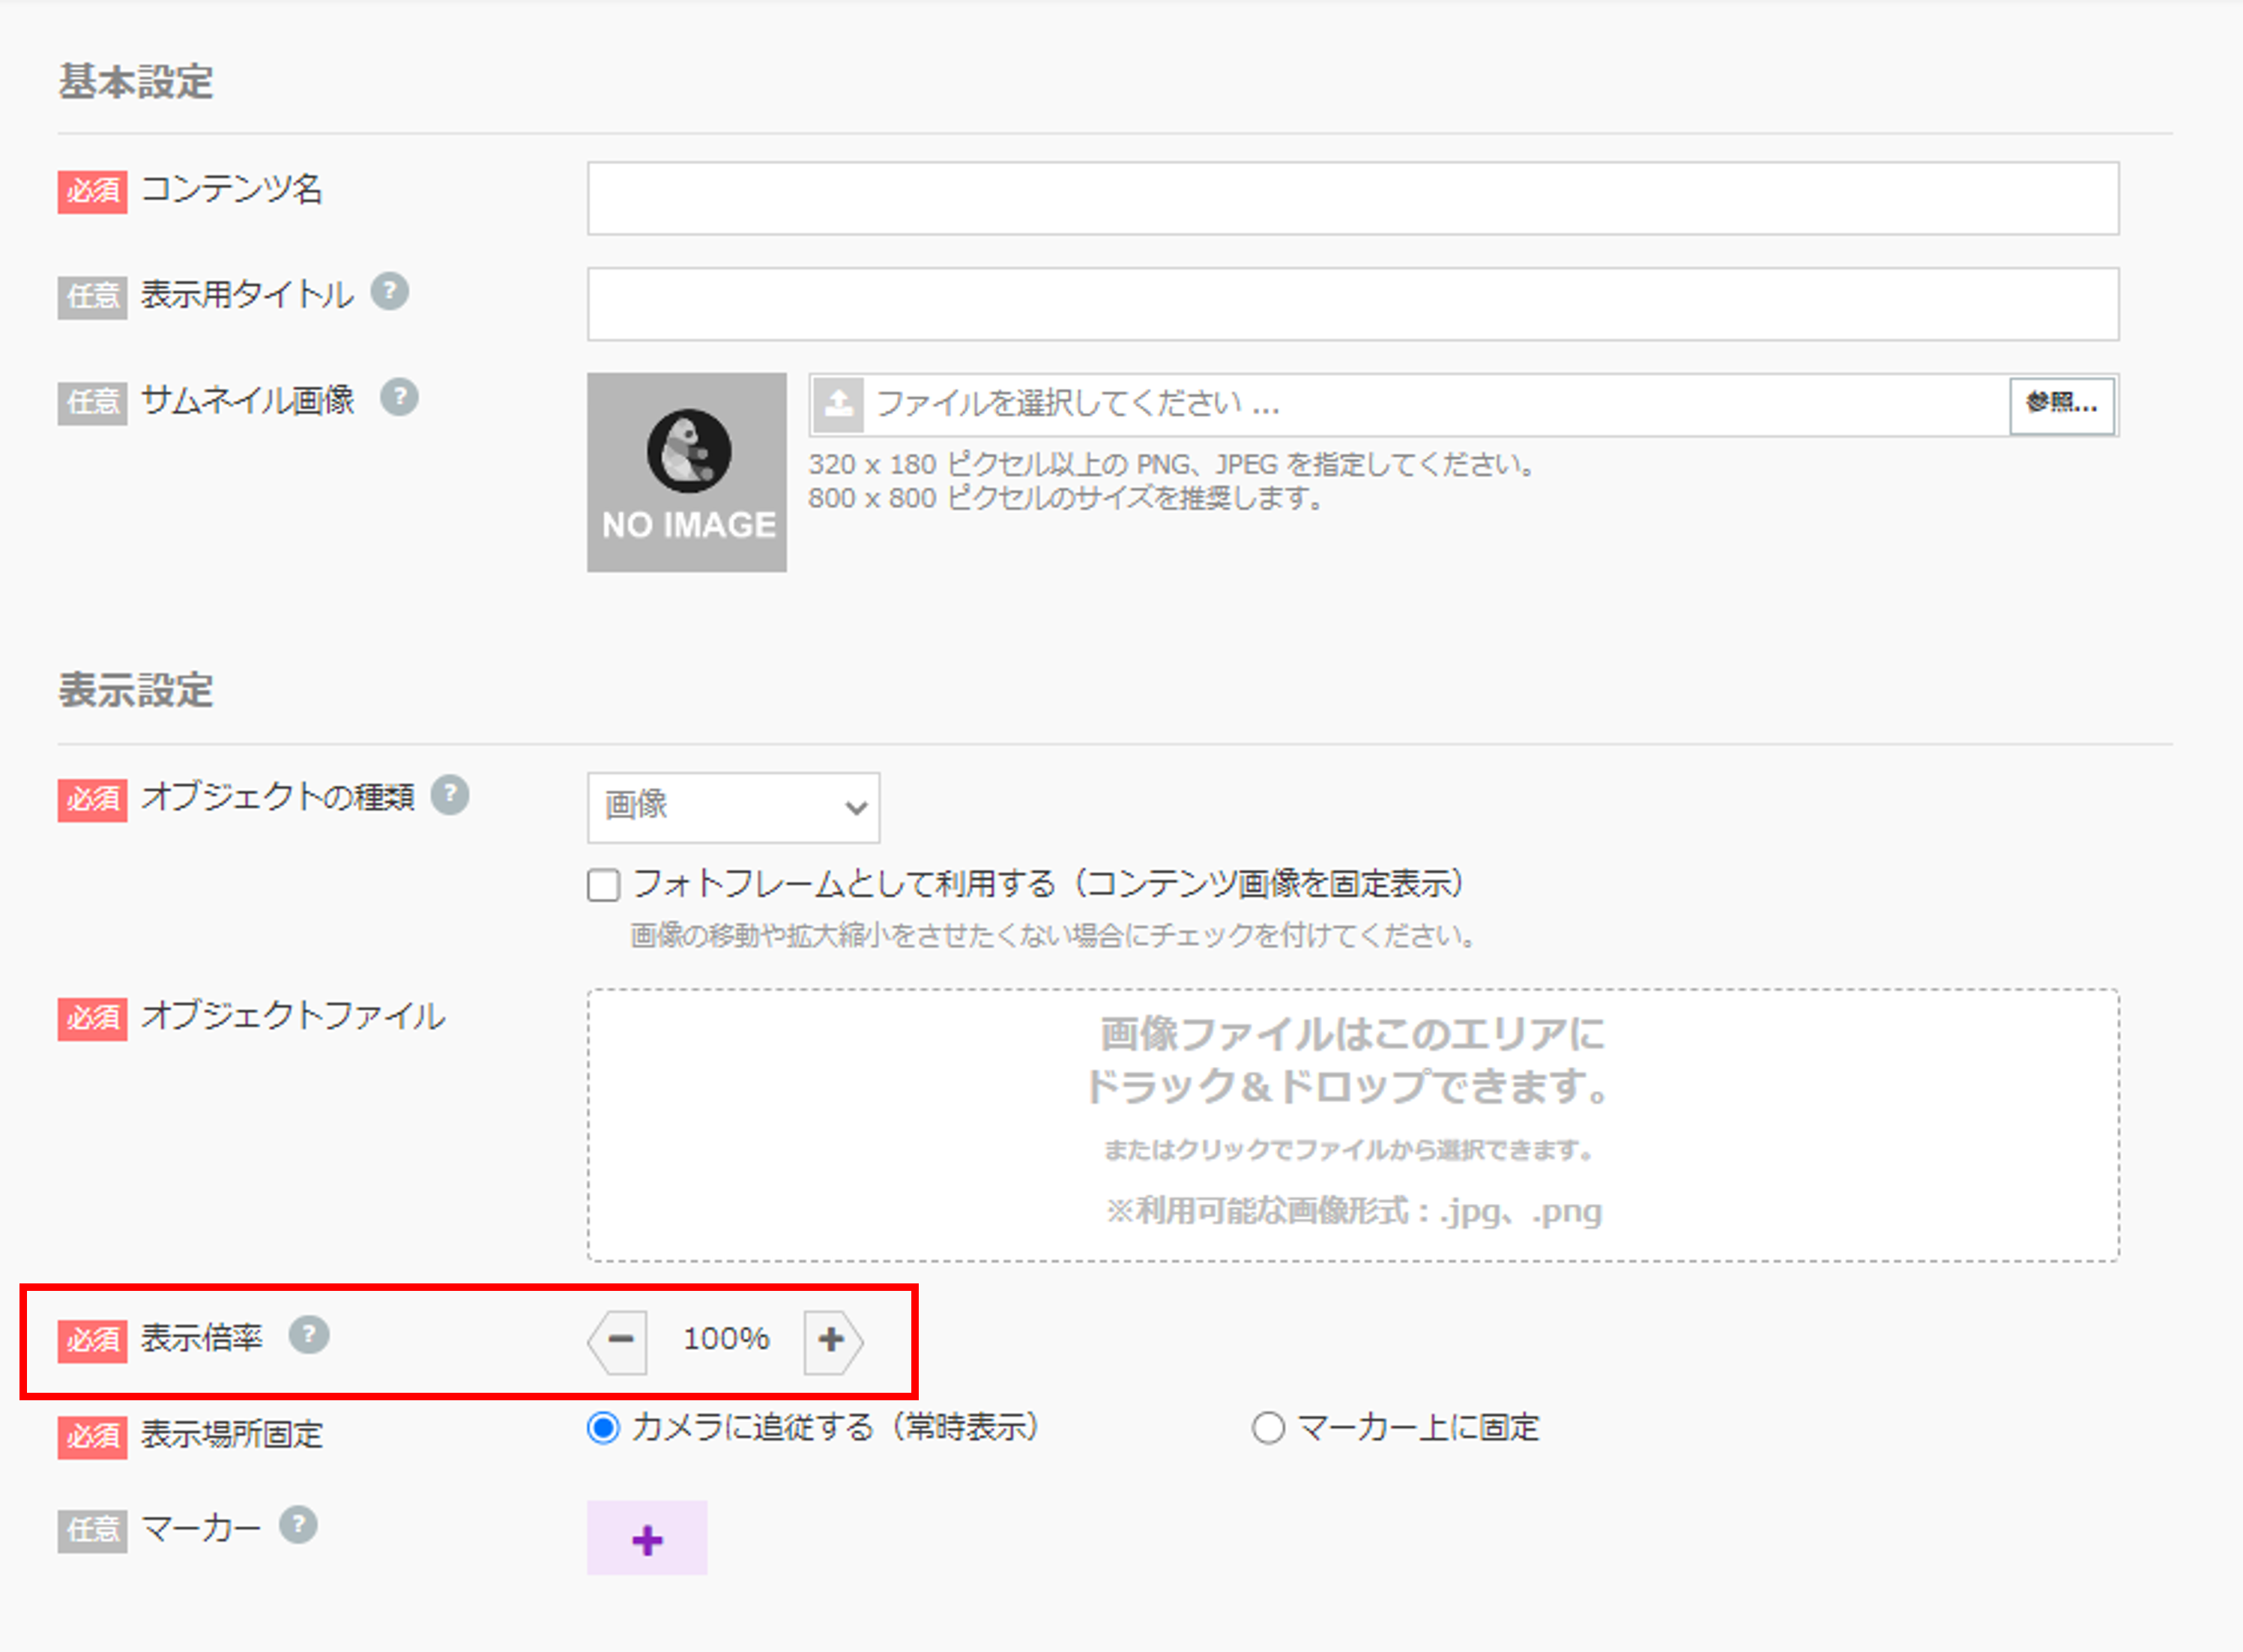
Task: Click the image file drag-and-drop area
Action: pos(1352,1125)
